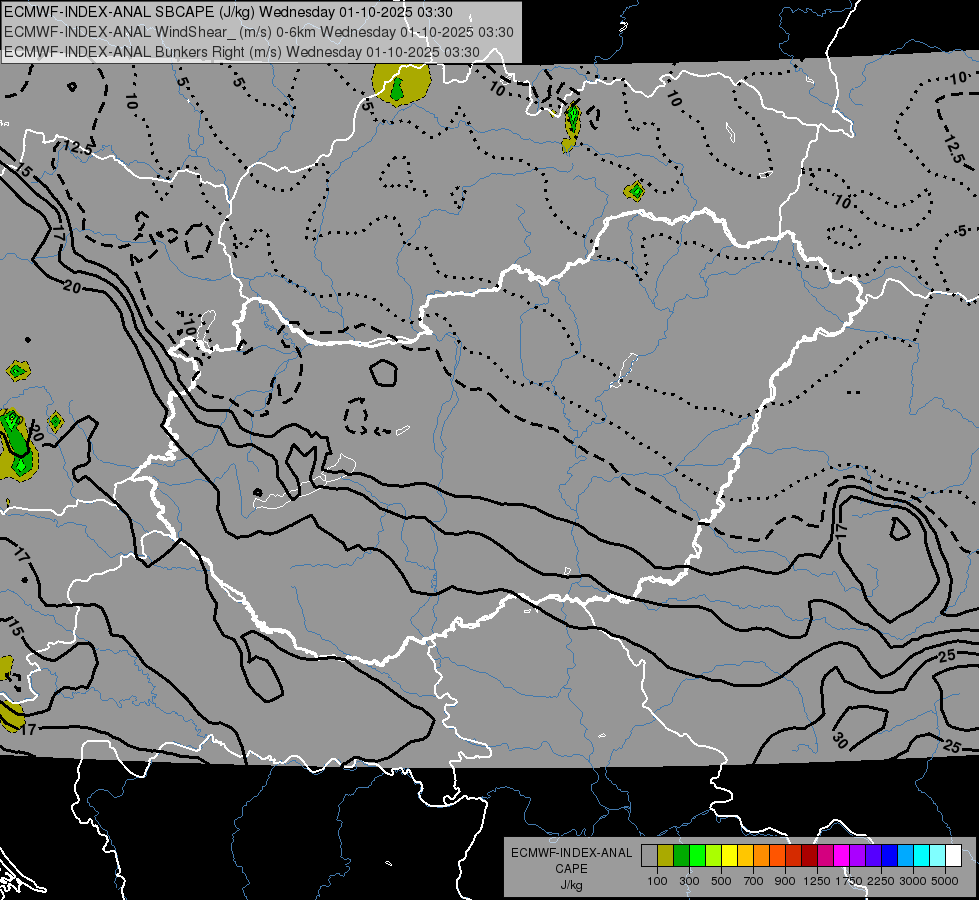Select the pure yellow legend swatch

coord(729,856)
